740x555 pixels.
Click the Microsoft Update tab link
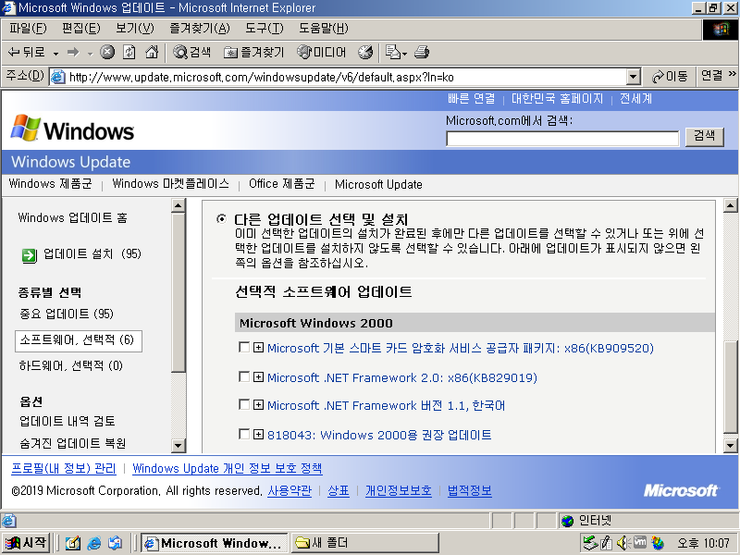[378, 184]
